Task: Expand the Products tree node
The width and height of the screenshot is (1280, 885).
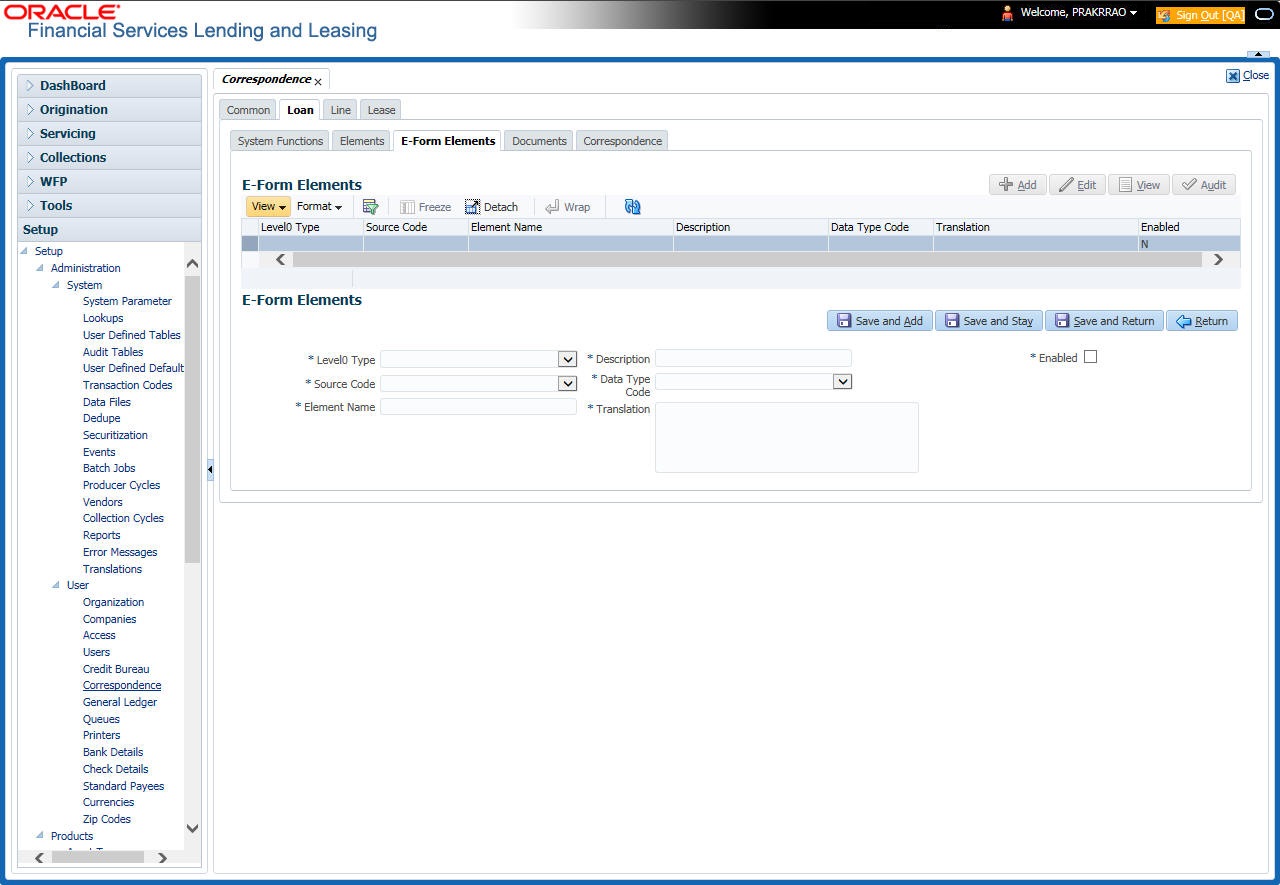Action: [40, 836]
